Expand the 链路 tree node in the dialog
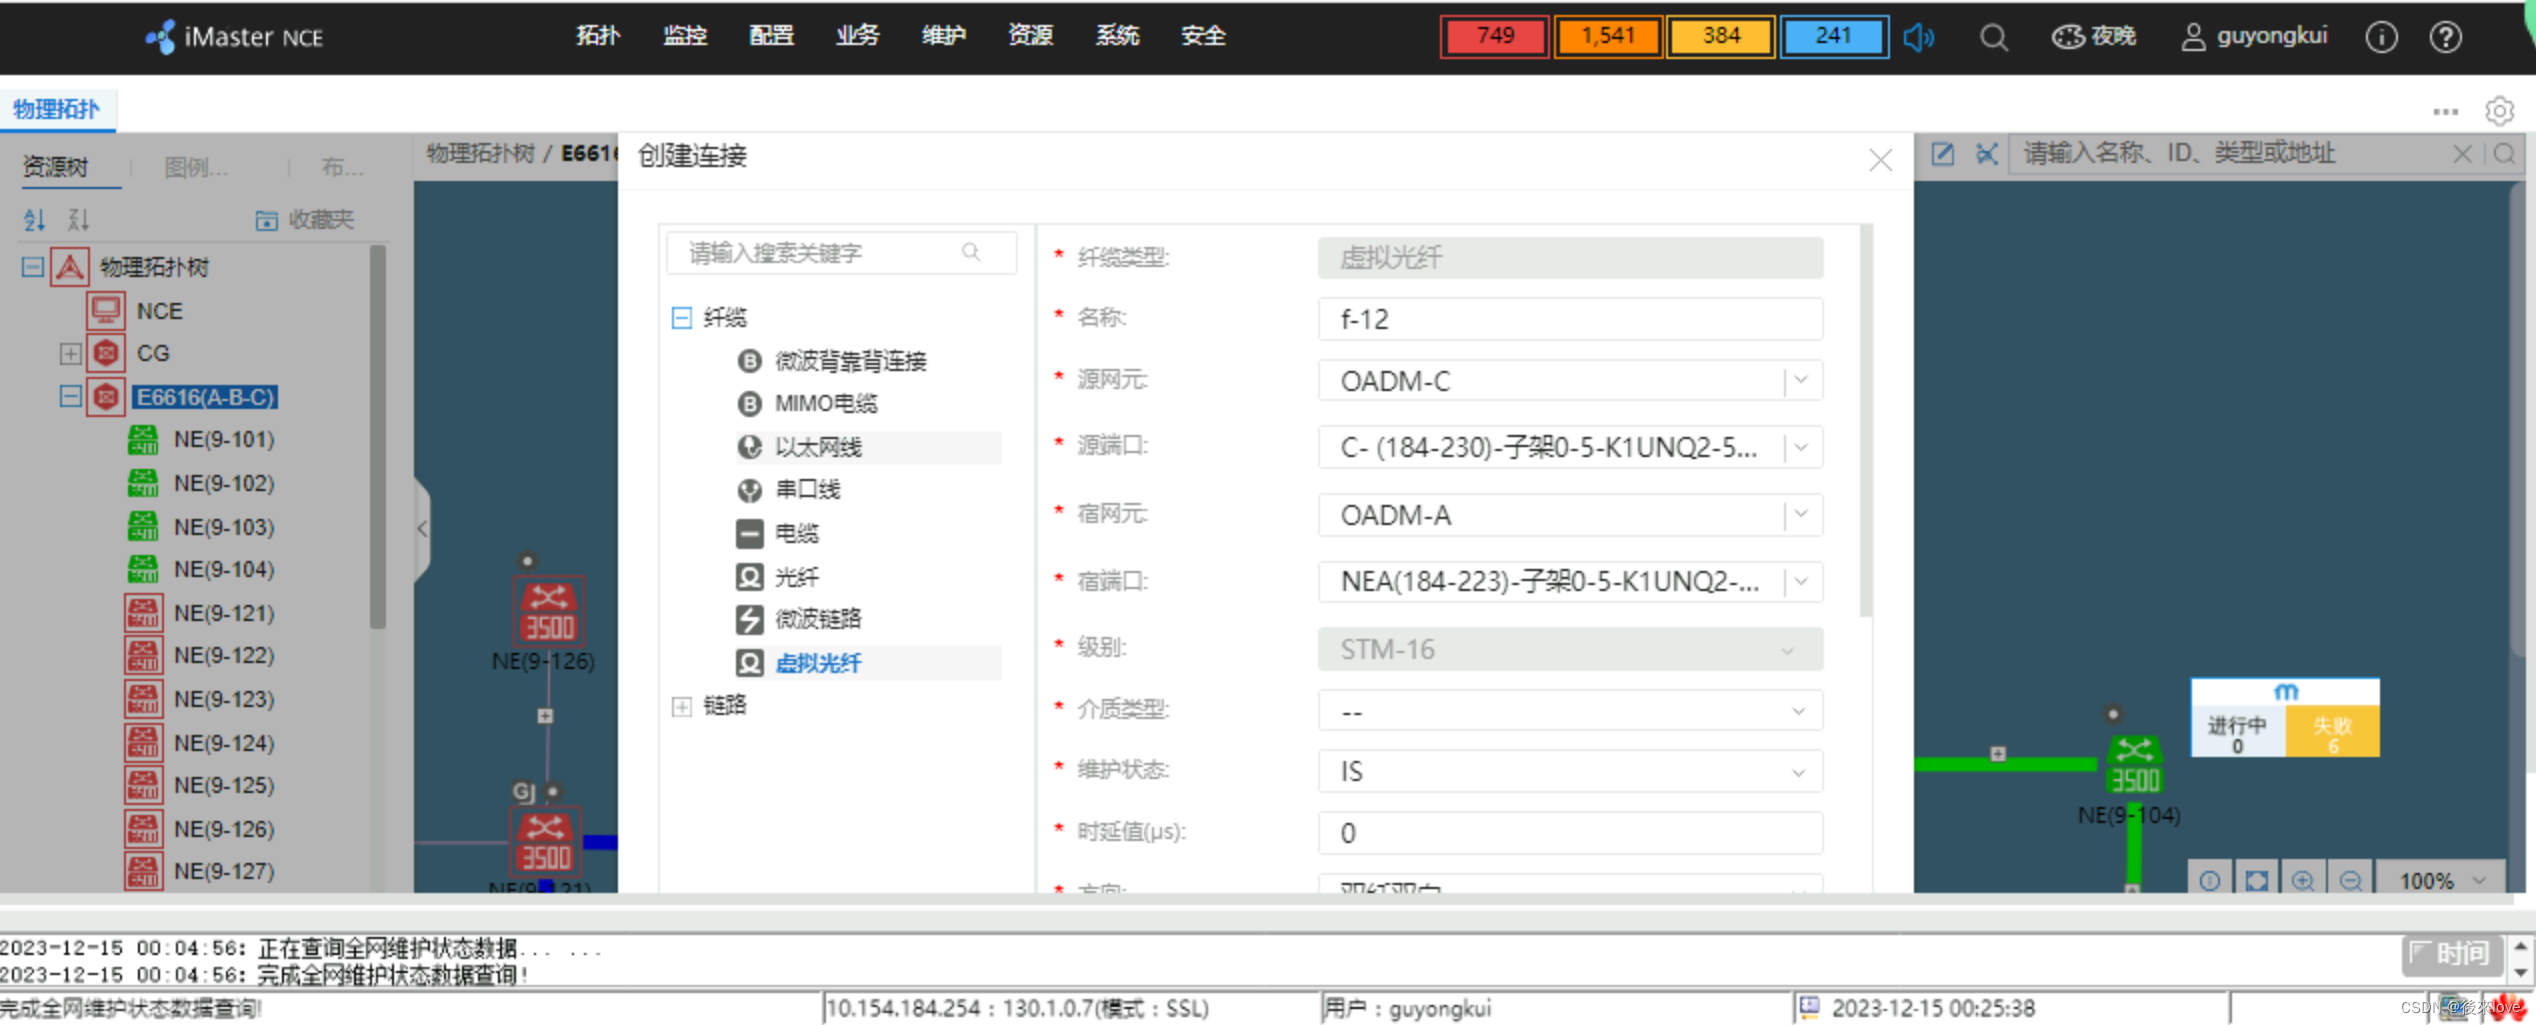The image size is (2536, 1025). click(682, 706)
